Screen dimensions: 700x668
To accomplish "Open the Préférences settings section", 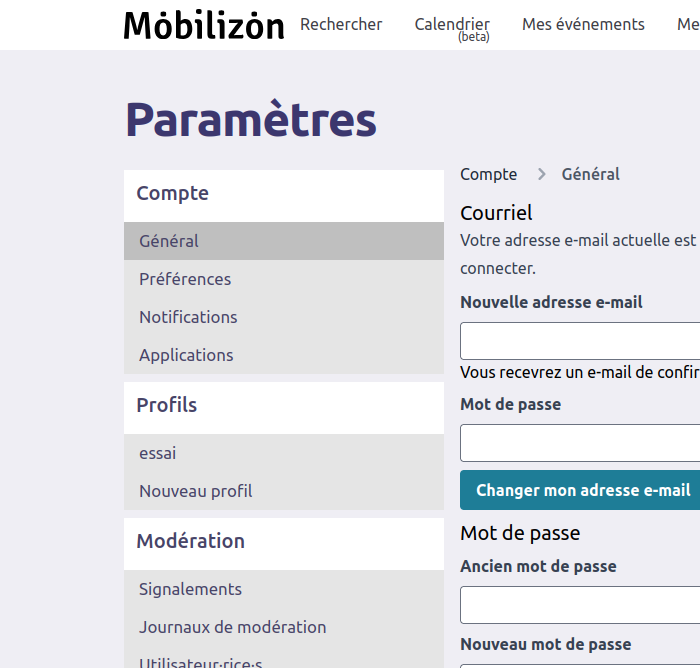I will (185, 279).
